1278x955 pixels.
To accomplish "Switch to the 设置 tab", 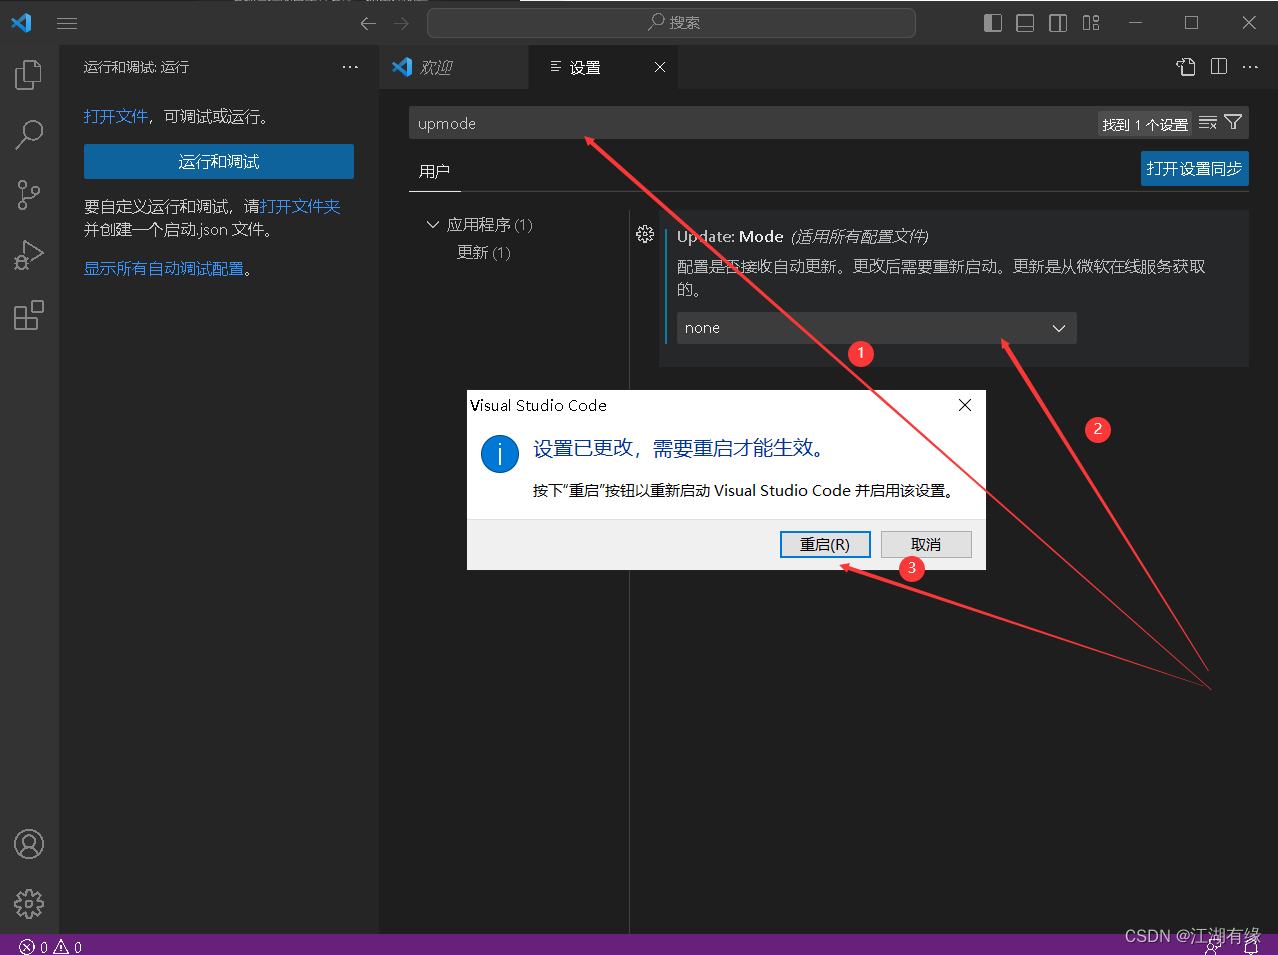I will pos(603,67).
